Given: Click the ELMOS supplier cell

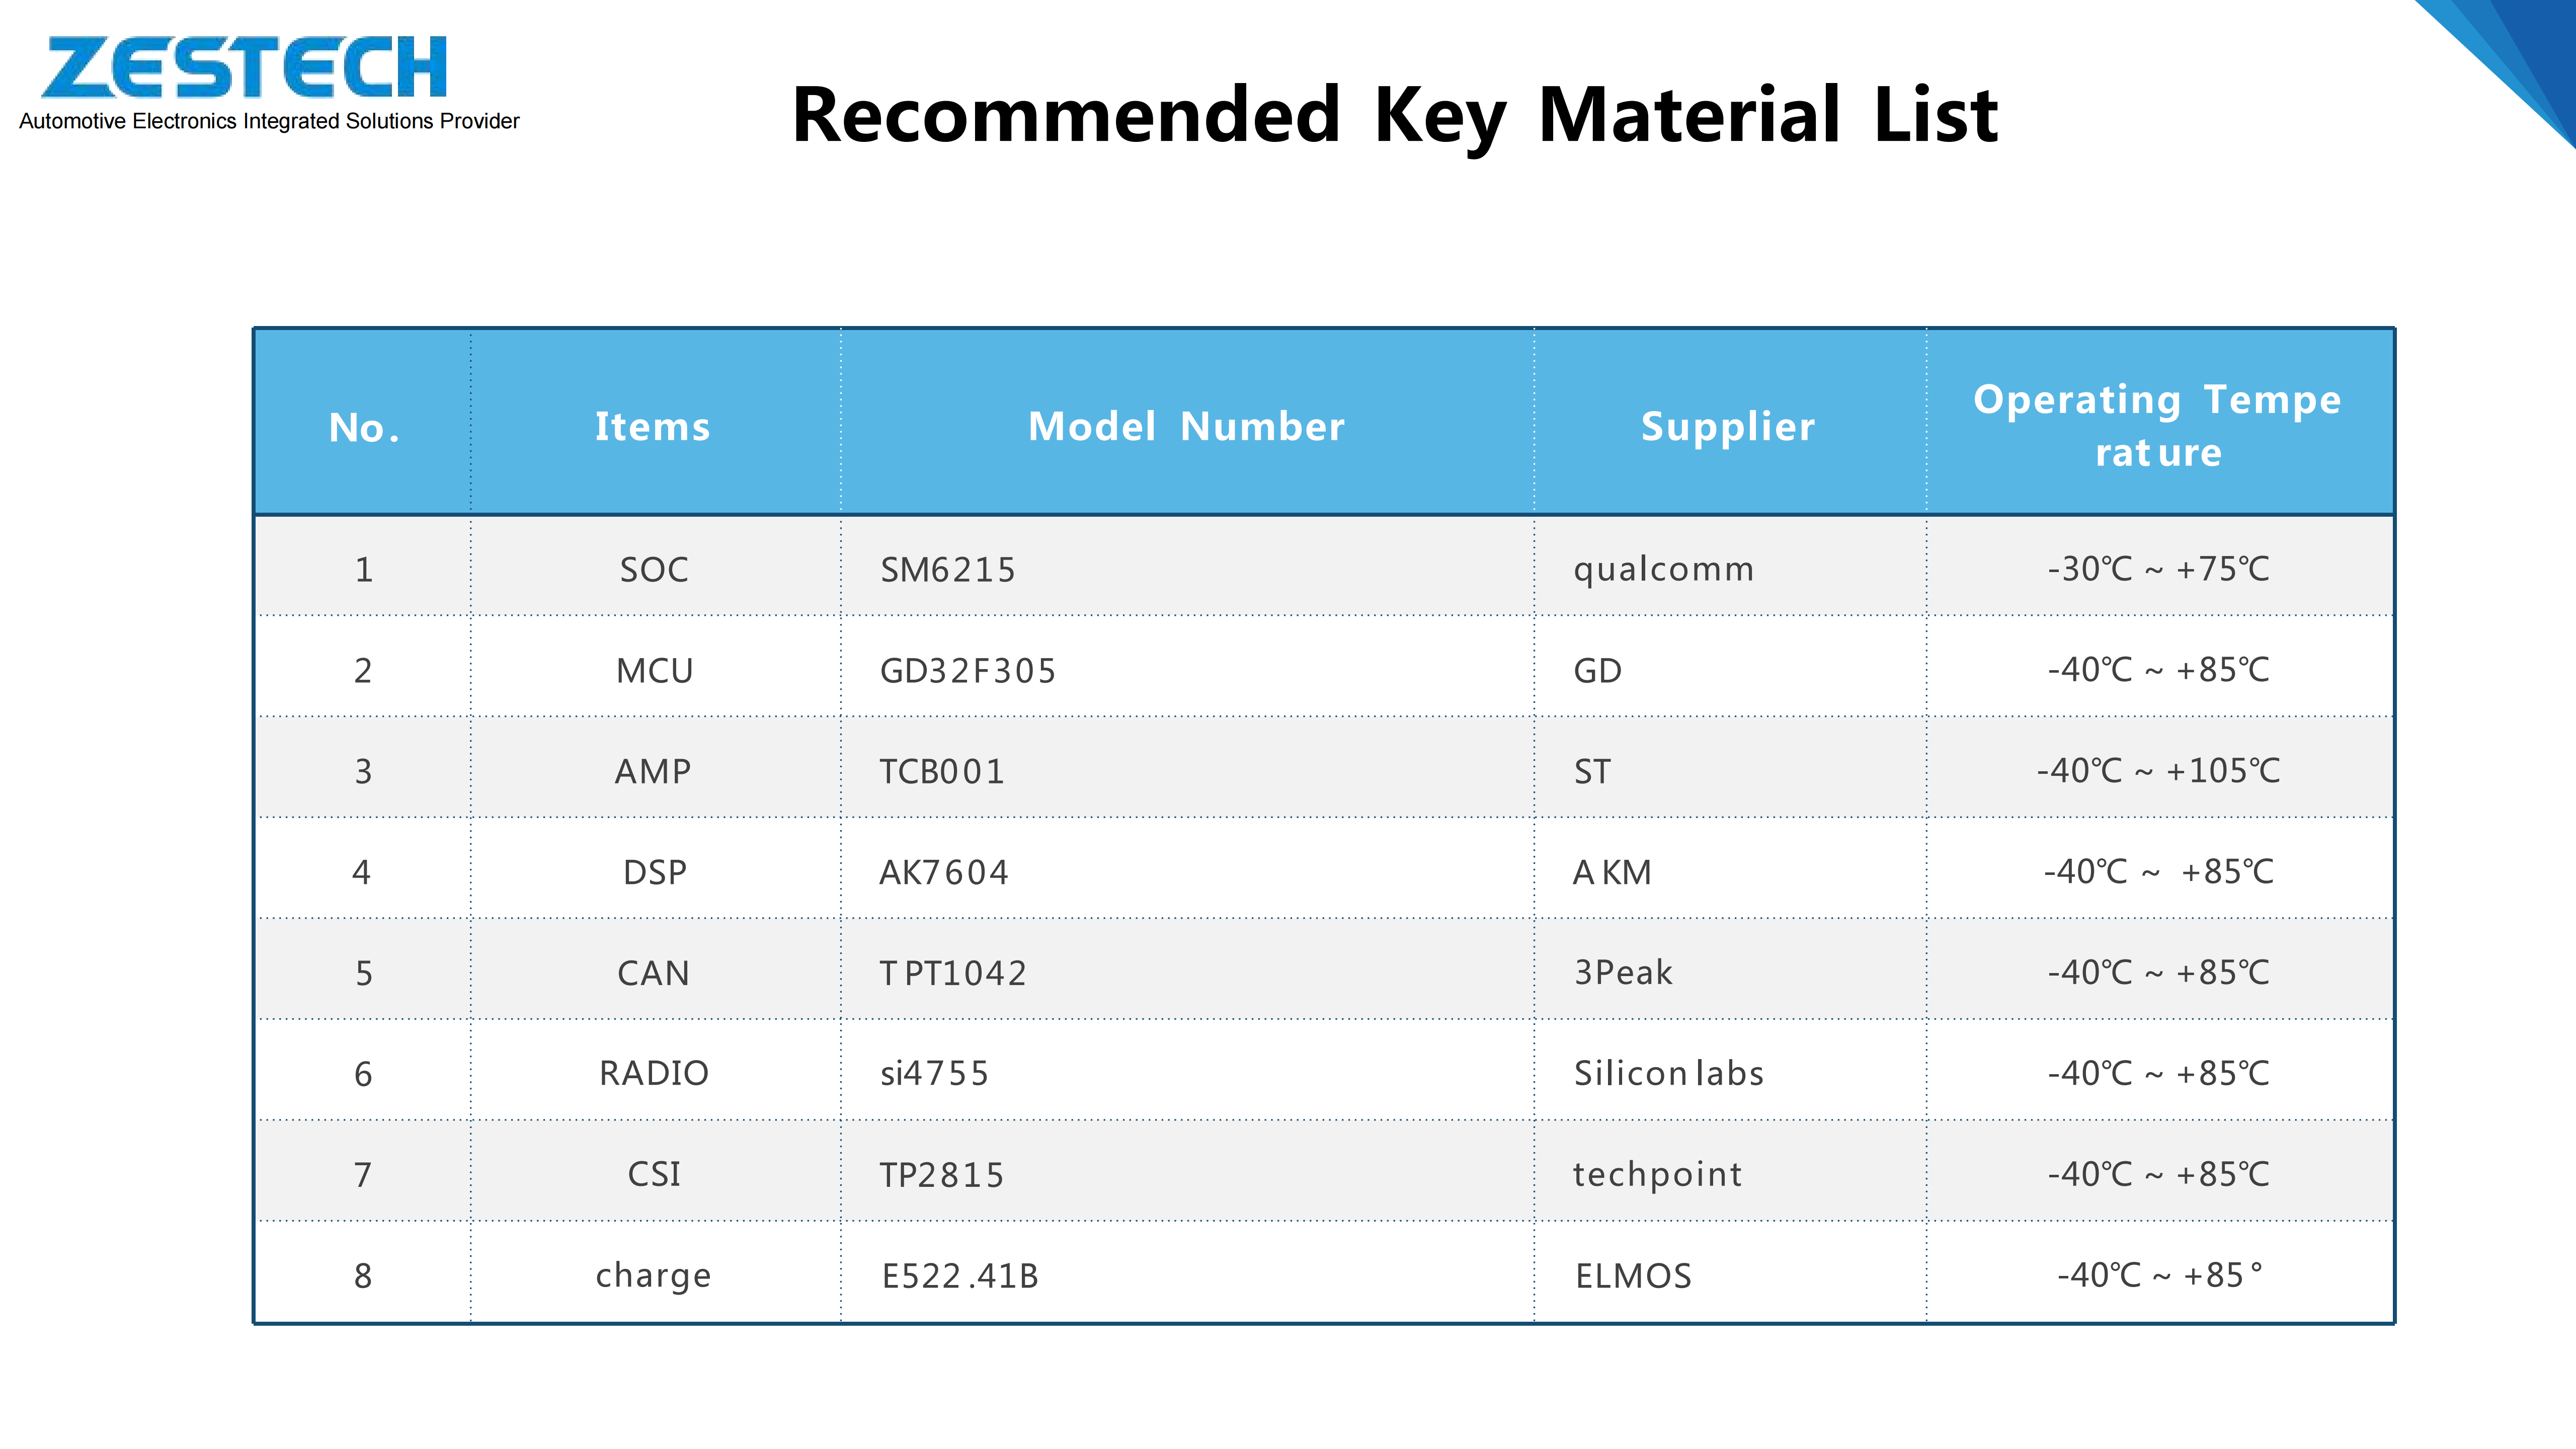Looking at the screenshot, I should [1633, 1275].
